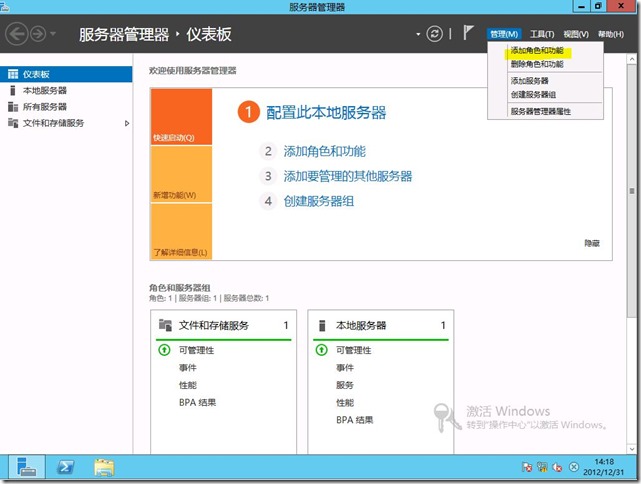Open 性能 in 本地服务器 tile
This screenshot has height=484, width=641.
tap(345, 403)
